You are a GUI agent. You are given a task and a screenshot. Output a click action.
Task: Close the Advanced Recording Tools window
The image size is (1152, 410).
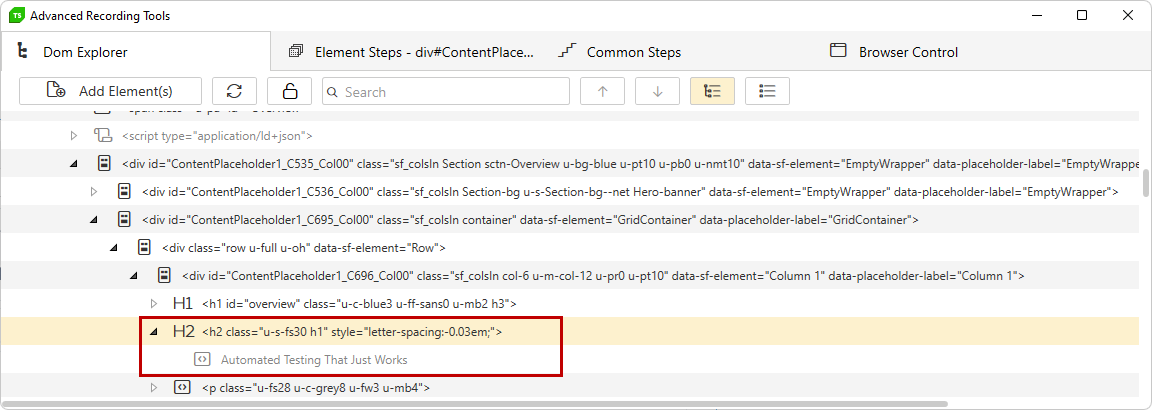(1126, 15)
